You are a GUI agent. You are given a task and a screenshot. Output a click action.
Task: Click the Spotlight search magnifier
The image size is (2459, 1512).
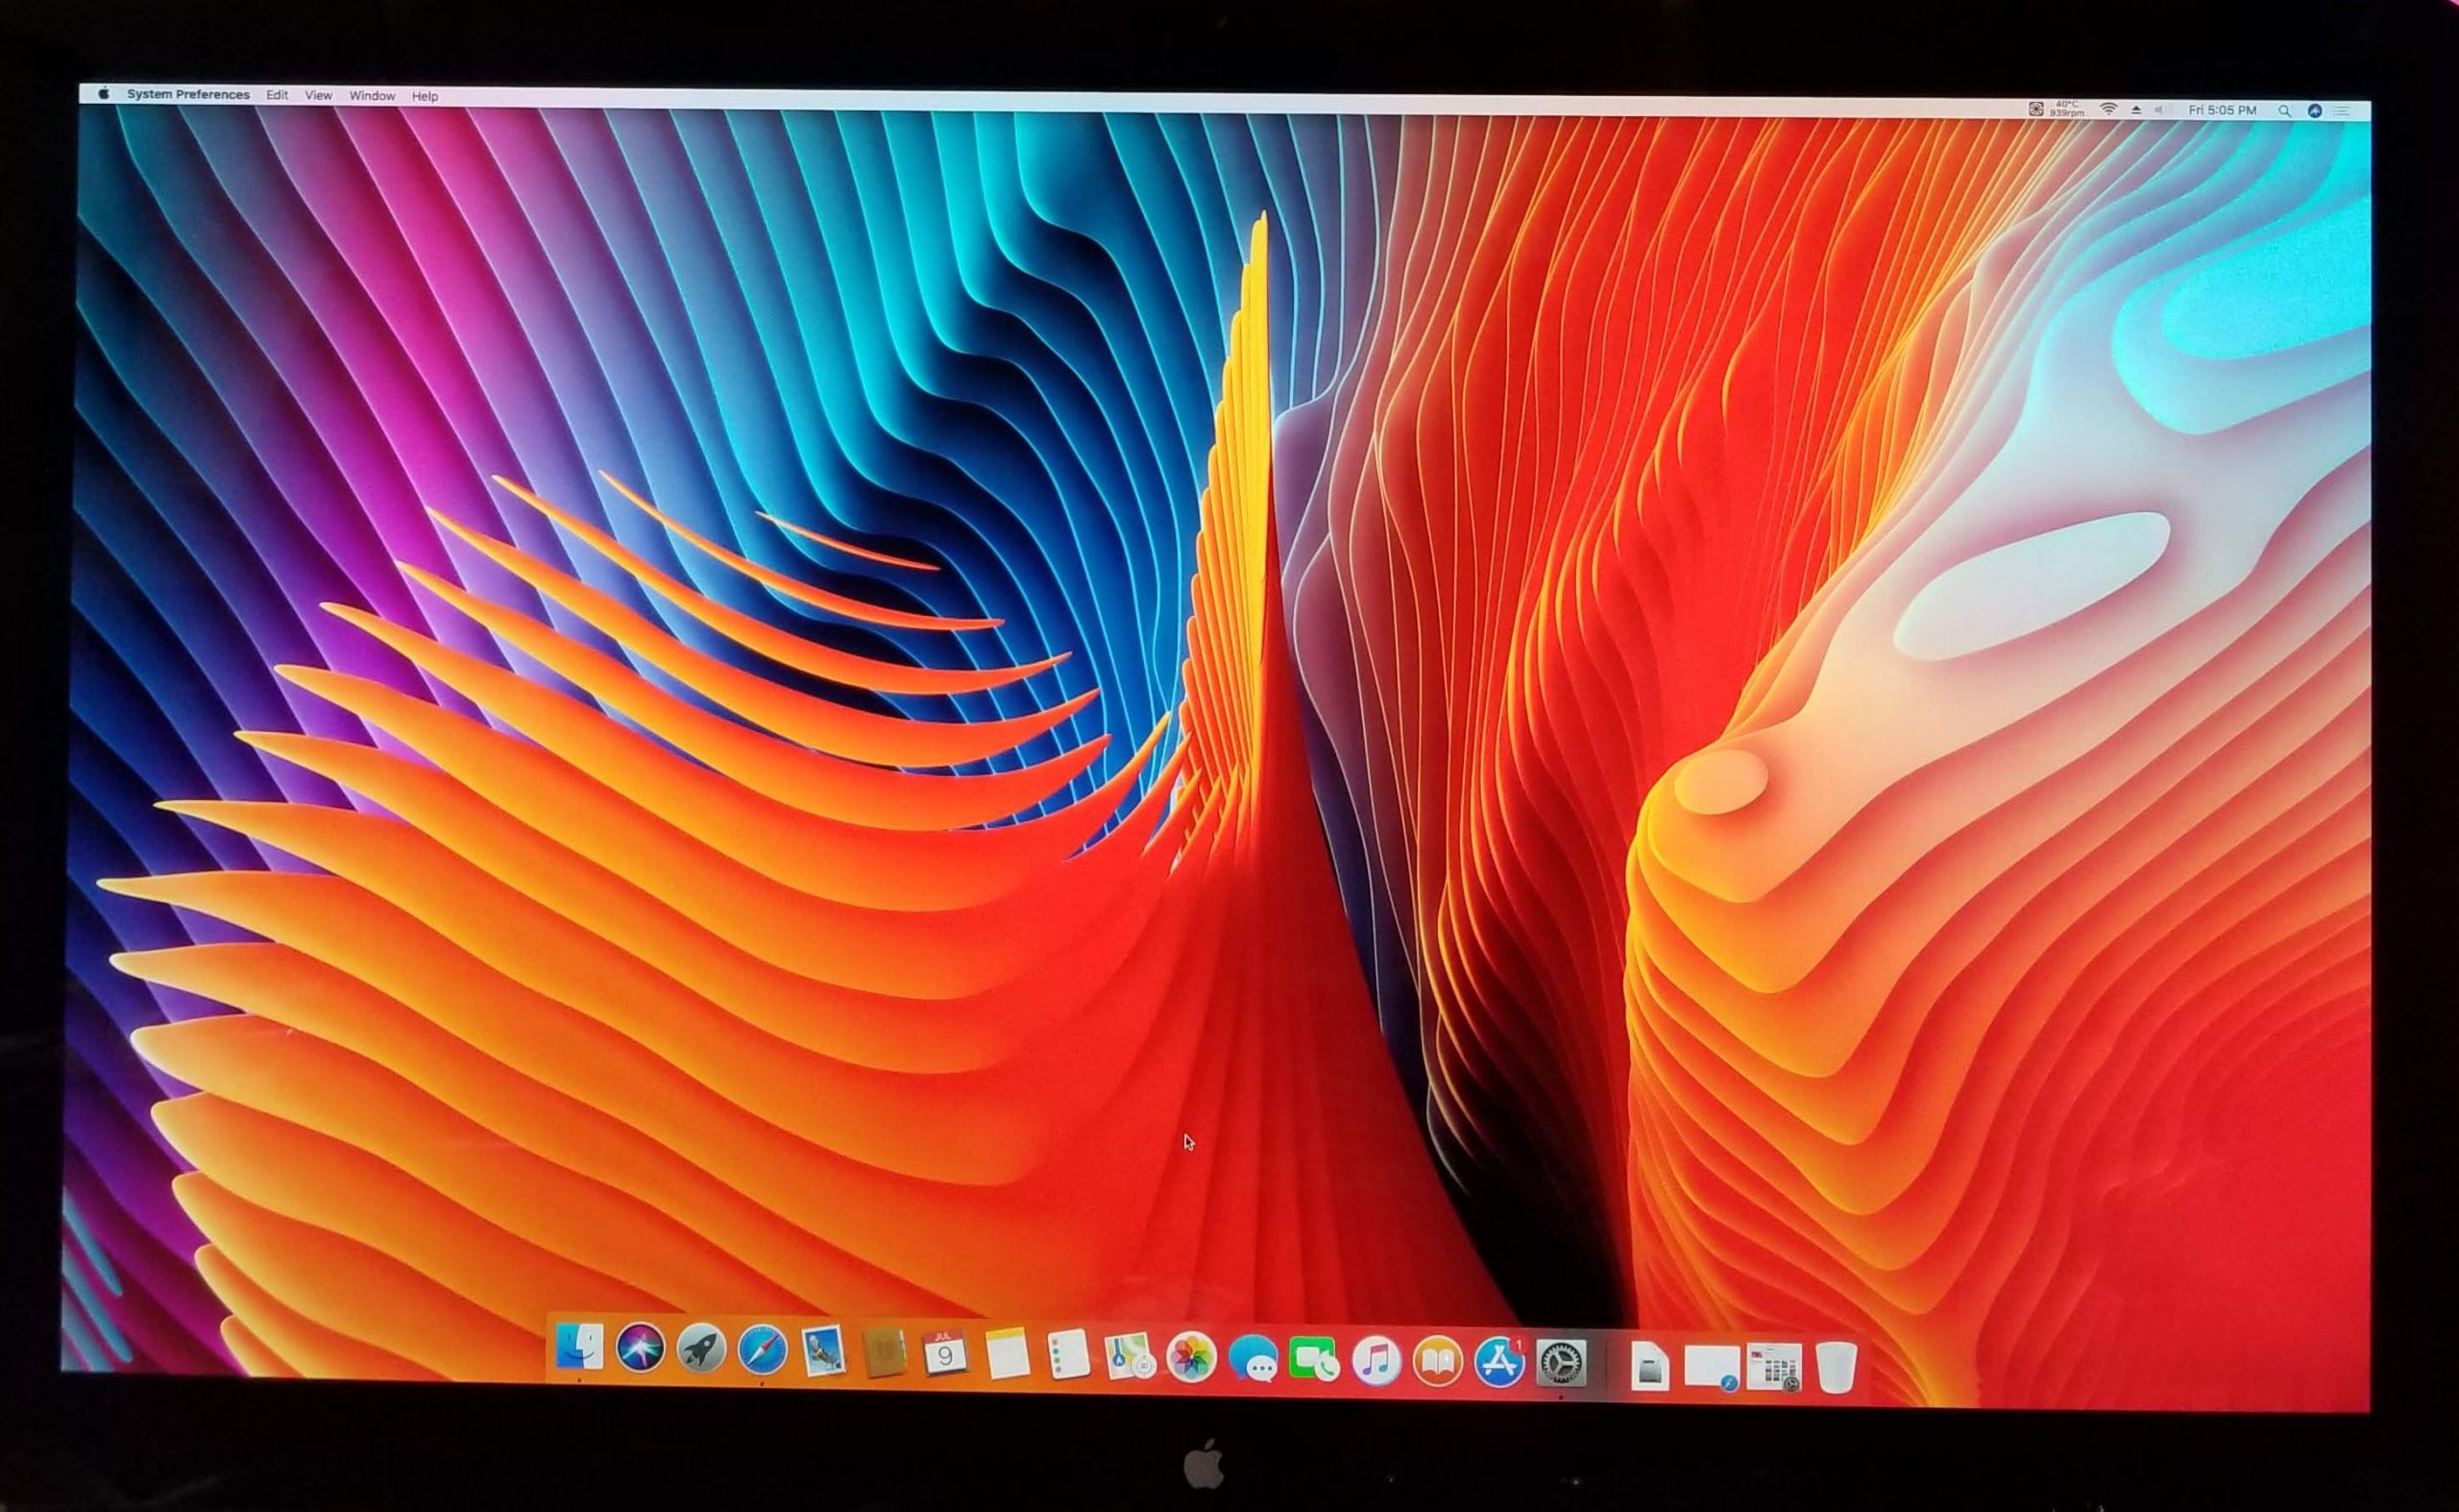[x=2284, y=111]
